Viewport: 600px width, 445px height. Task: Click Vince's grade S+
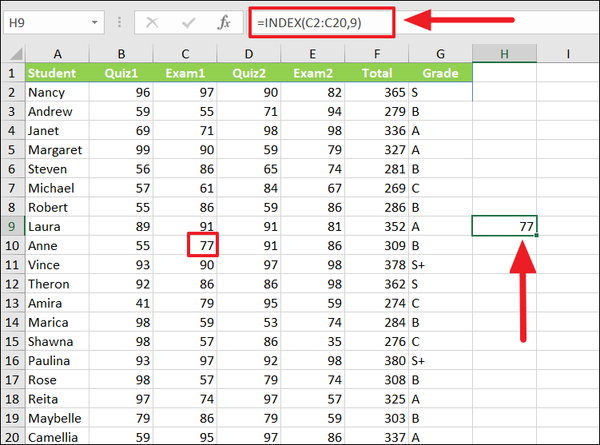440,264
